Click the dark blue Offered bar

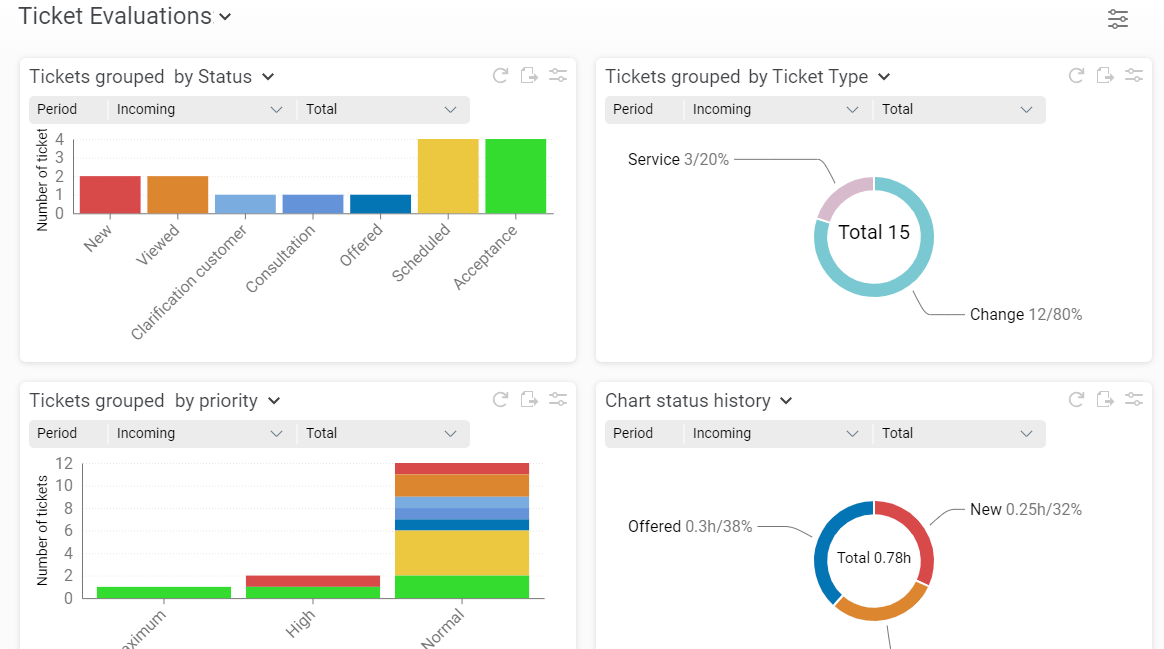[380, 204]
